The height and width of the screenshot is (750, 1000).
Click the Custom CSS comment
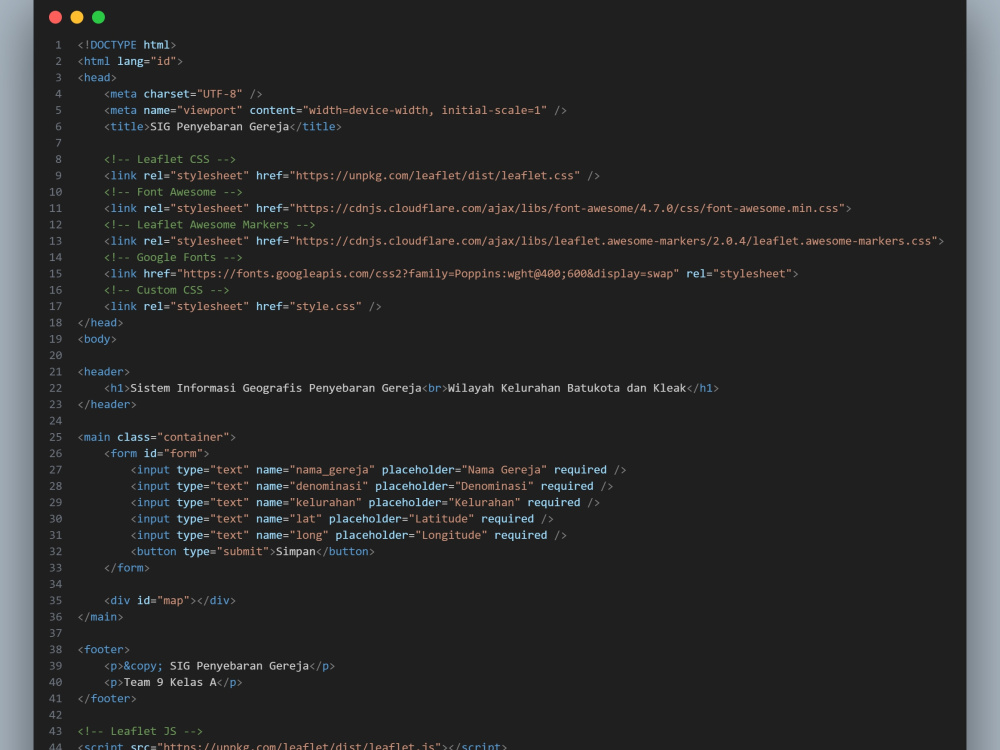click(x=166, y=290)
